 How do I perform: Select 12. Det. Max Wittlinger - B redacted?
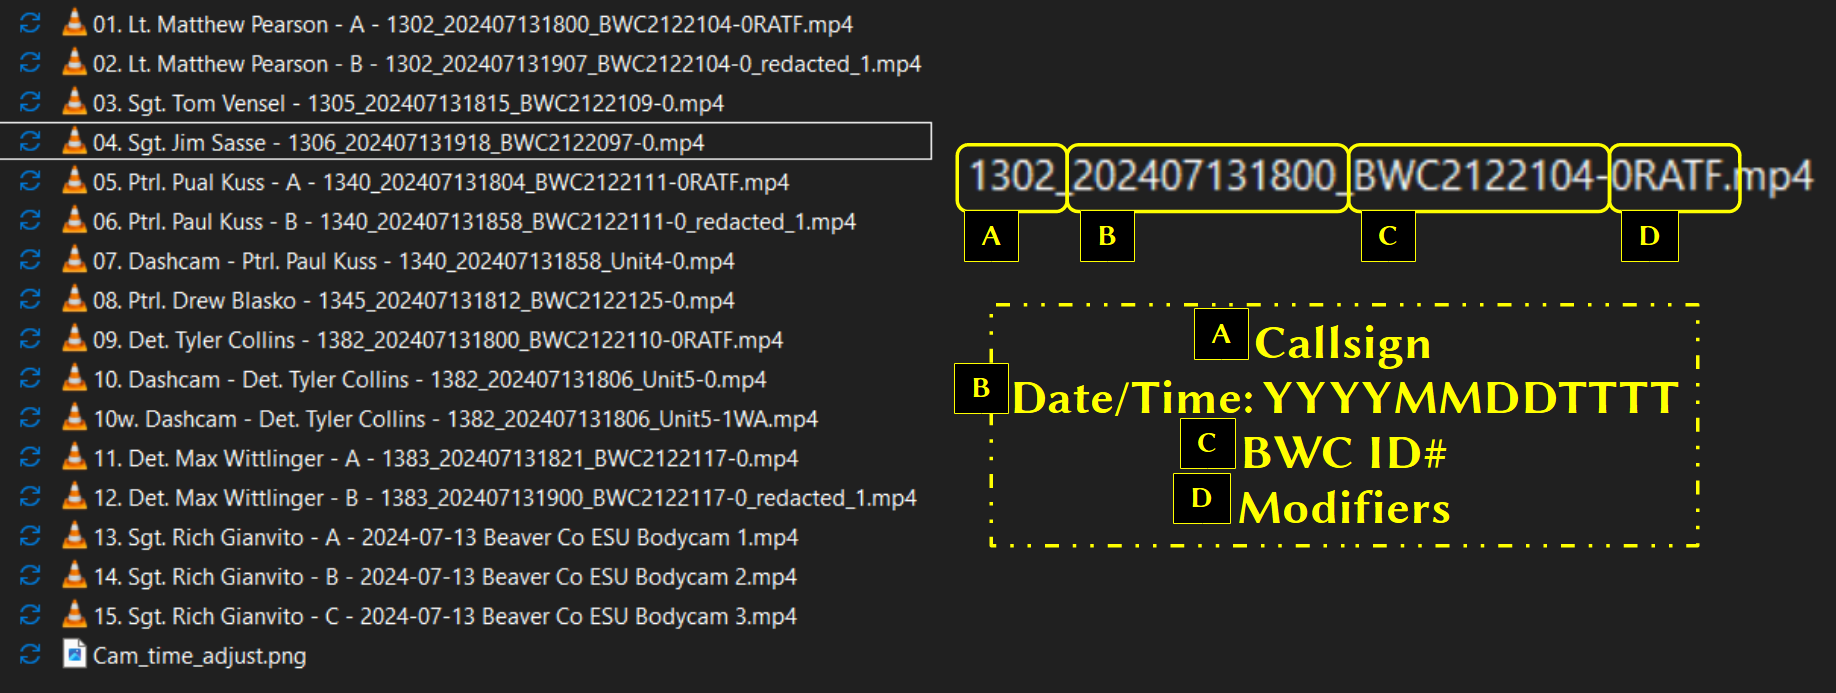(x=504, y=498)
